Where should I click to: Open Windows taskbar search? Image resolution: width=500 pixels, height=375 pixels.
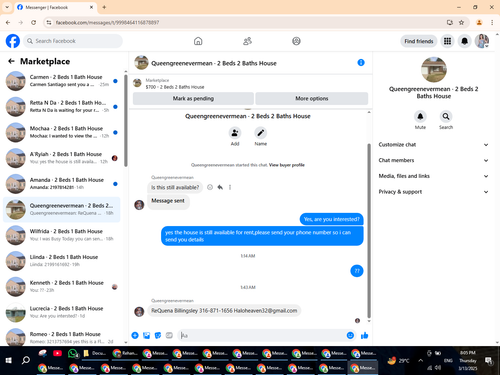pyautogui.click(x=25, y=360)
